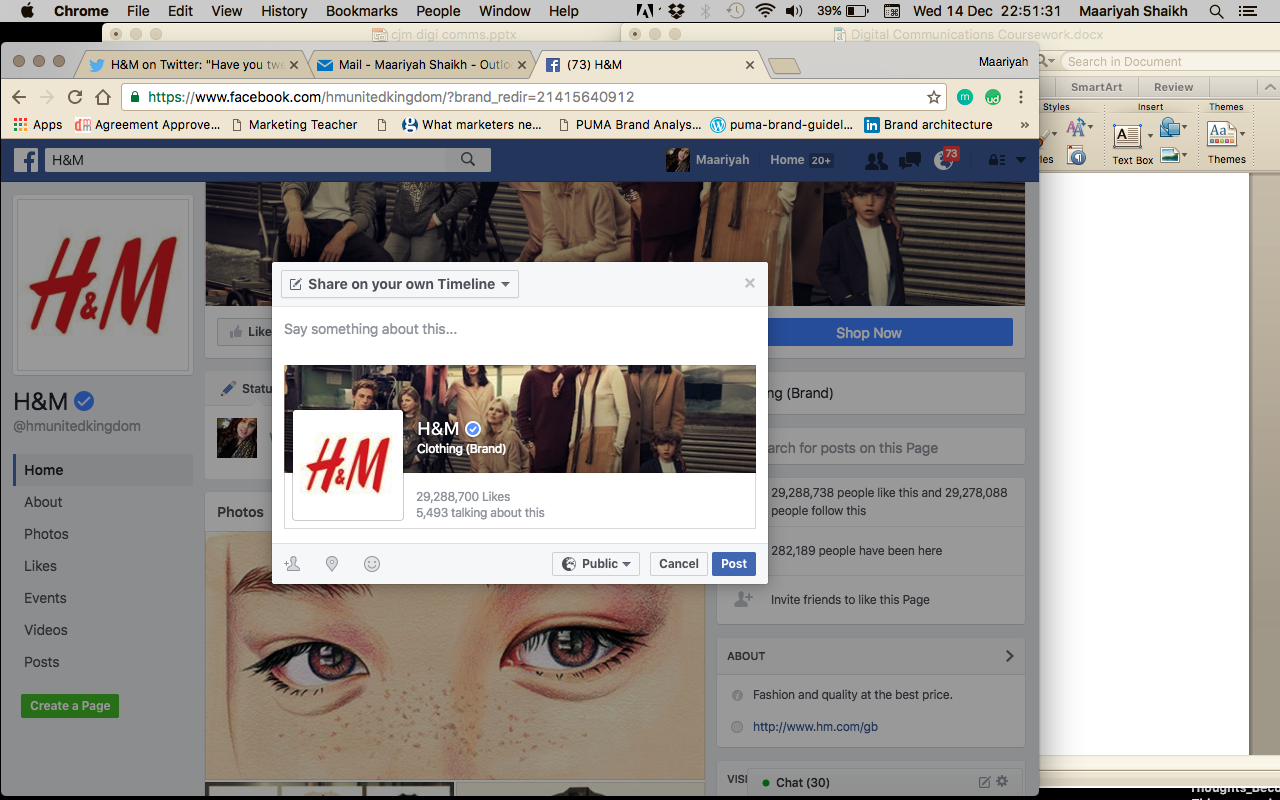
Task: Click the WordArt icon in Word ribbon
Action: [1075, 127]
